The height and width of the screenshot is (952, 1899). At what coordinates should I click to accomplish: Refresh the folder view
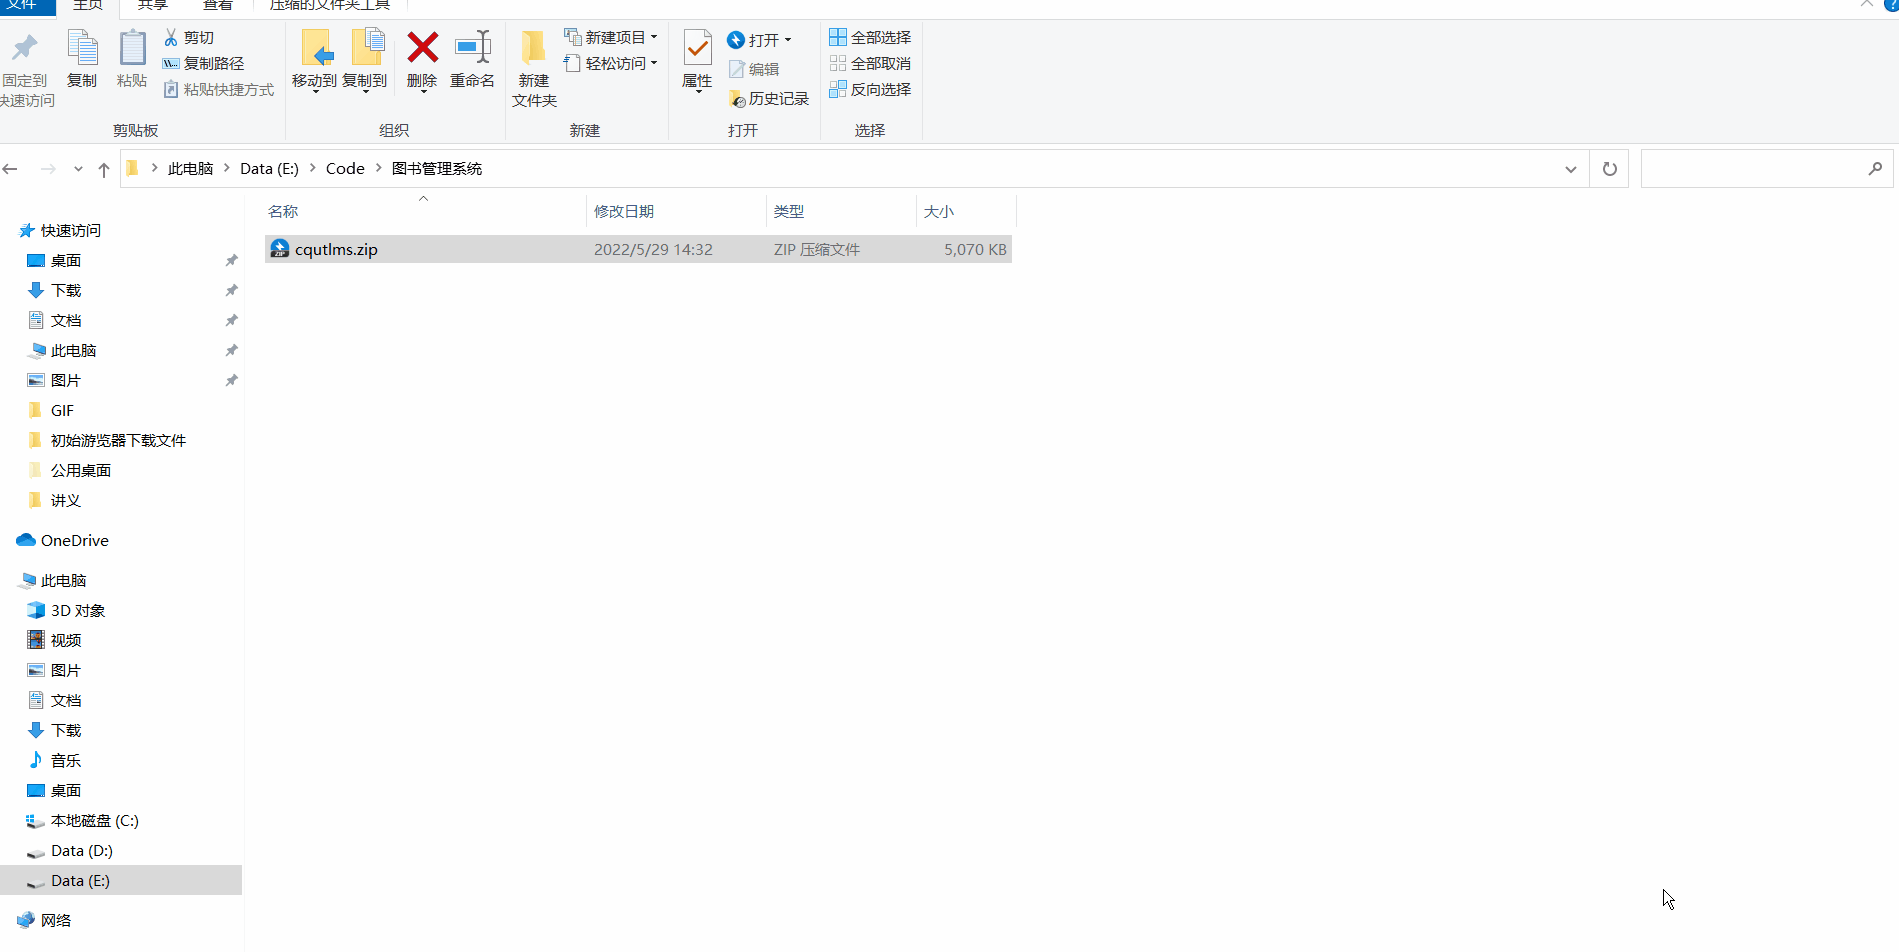coord(1608,168)
